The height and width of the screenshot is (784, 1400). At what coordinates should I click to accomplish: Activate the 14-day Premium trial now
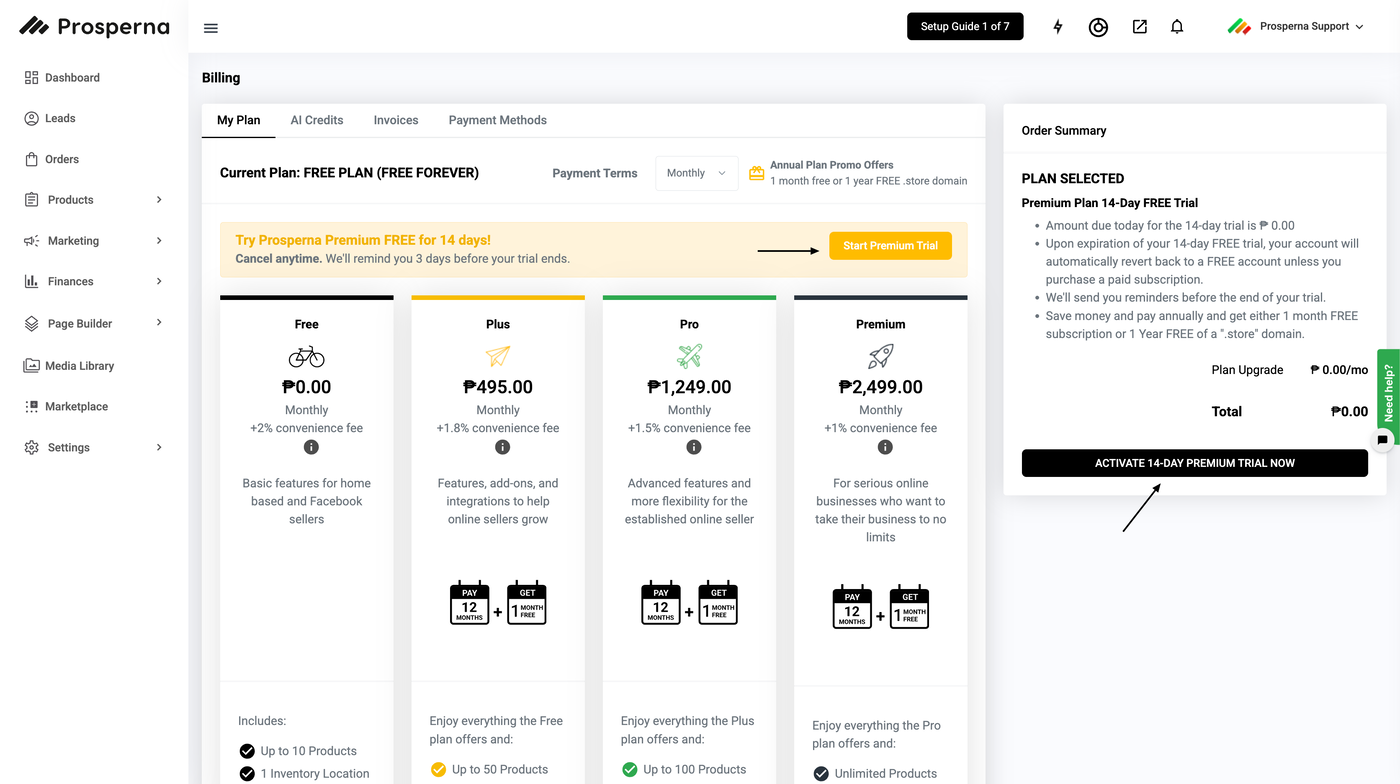1194,463
